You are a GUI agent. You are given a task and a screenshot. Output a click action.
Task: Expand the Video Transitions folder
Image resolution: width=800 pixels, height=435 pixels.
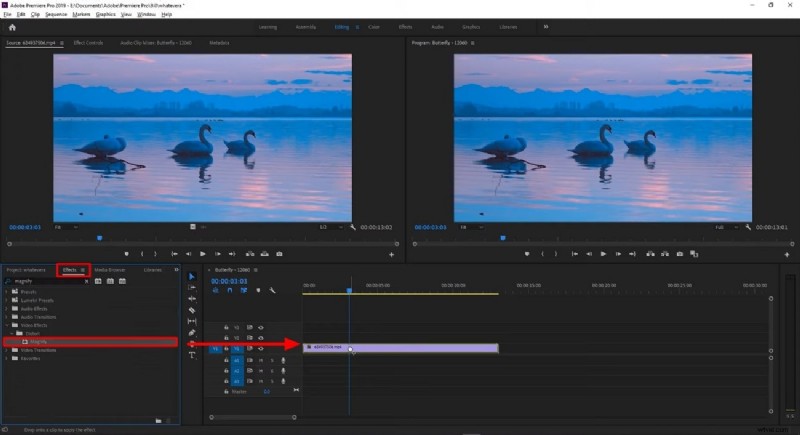(x=7, y=350)
